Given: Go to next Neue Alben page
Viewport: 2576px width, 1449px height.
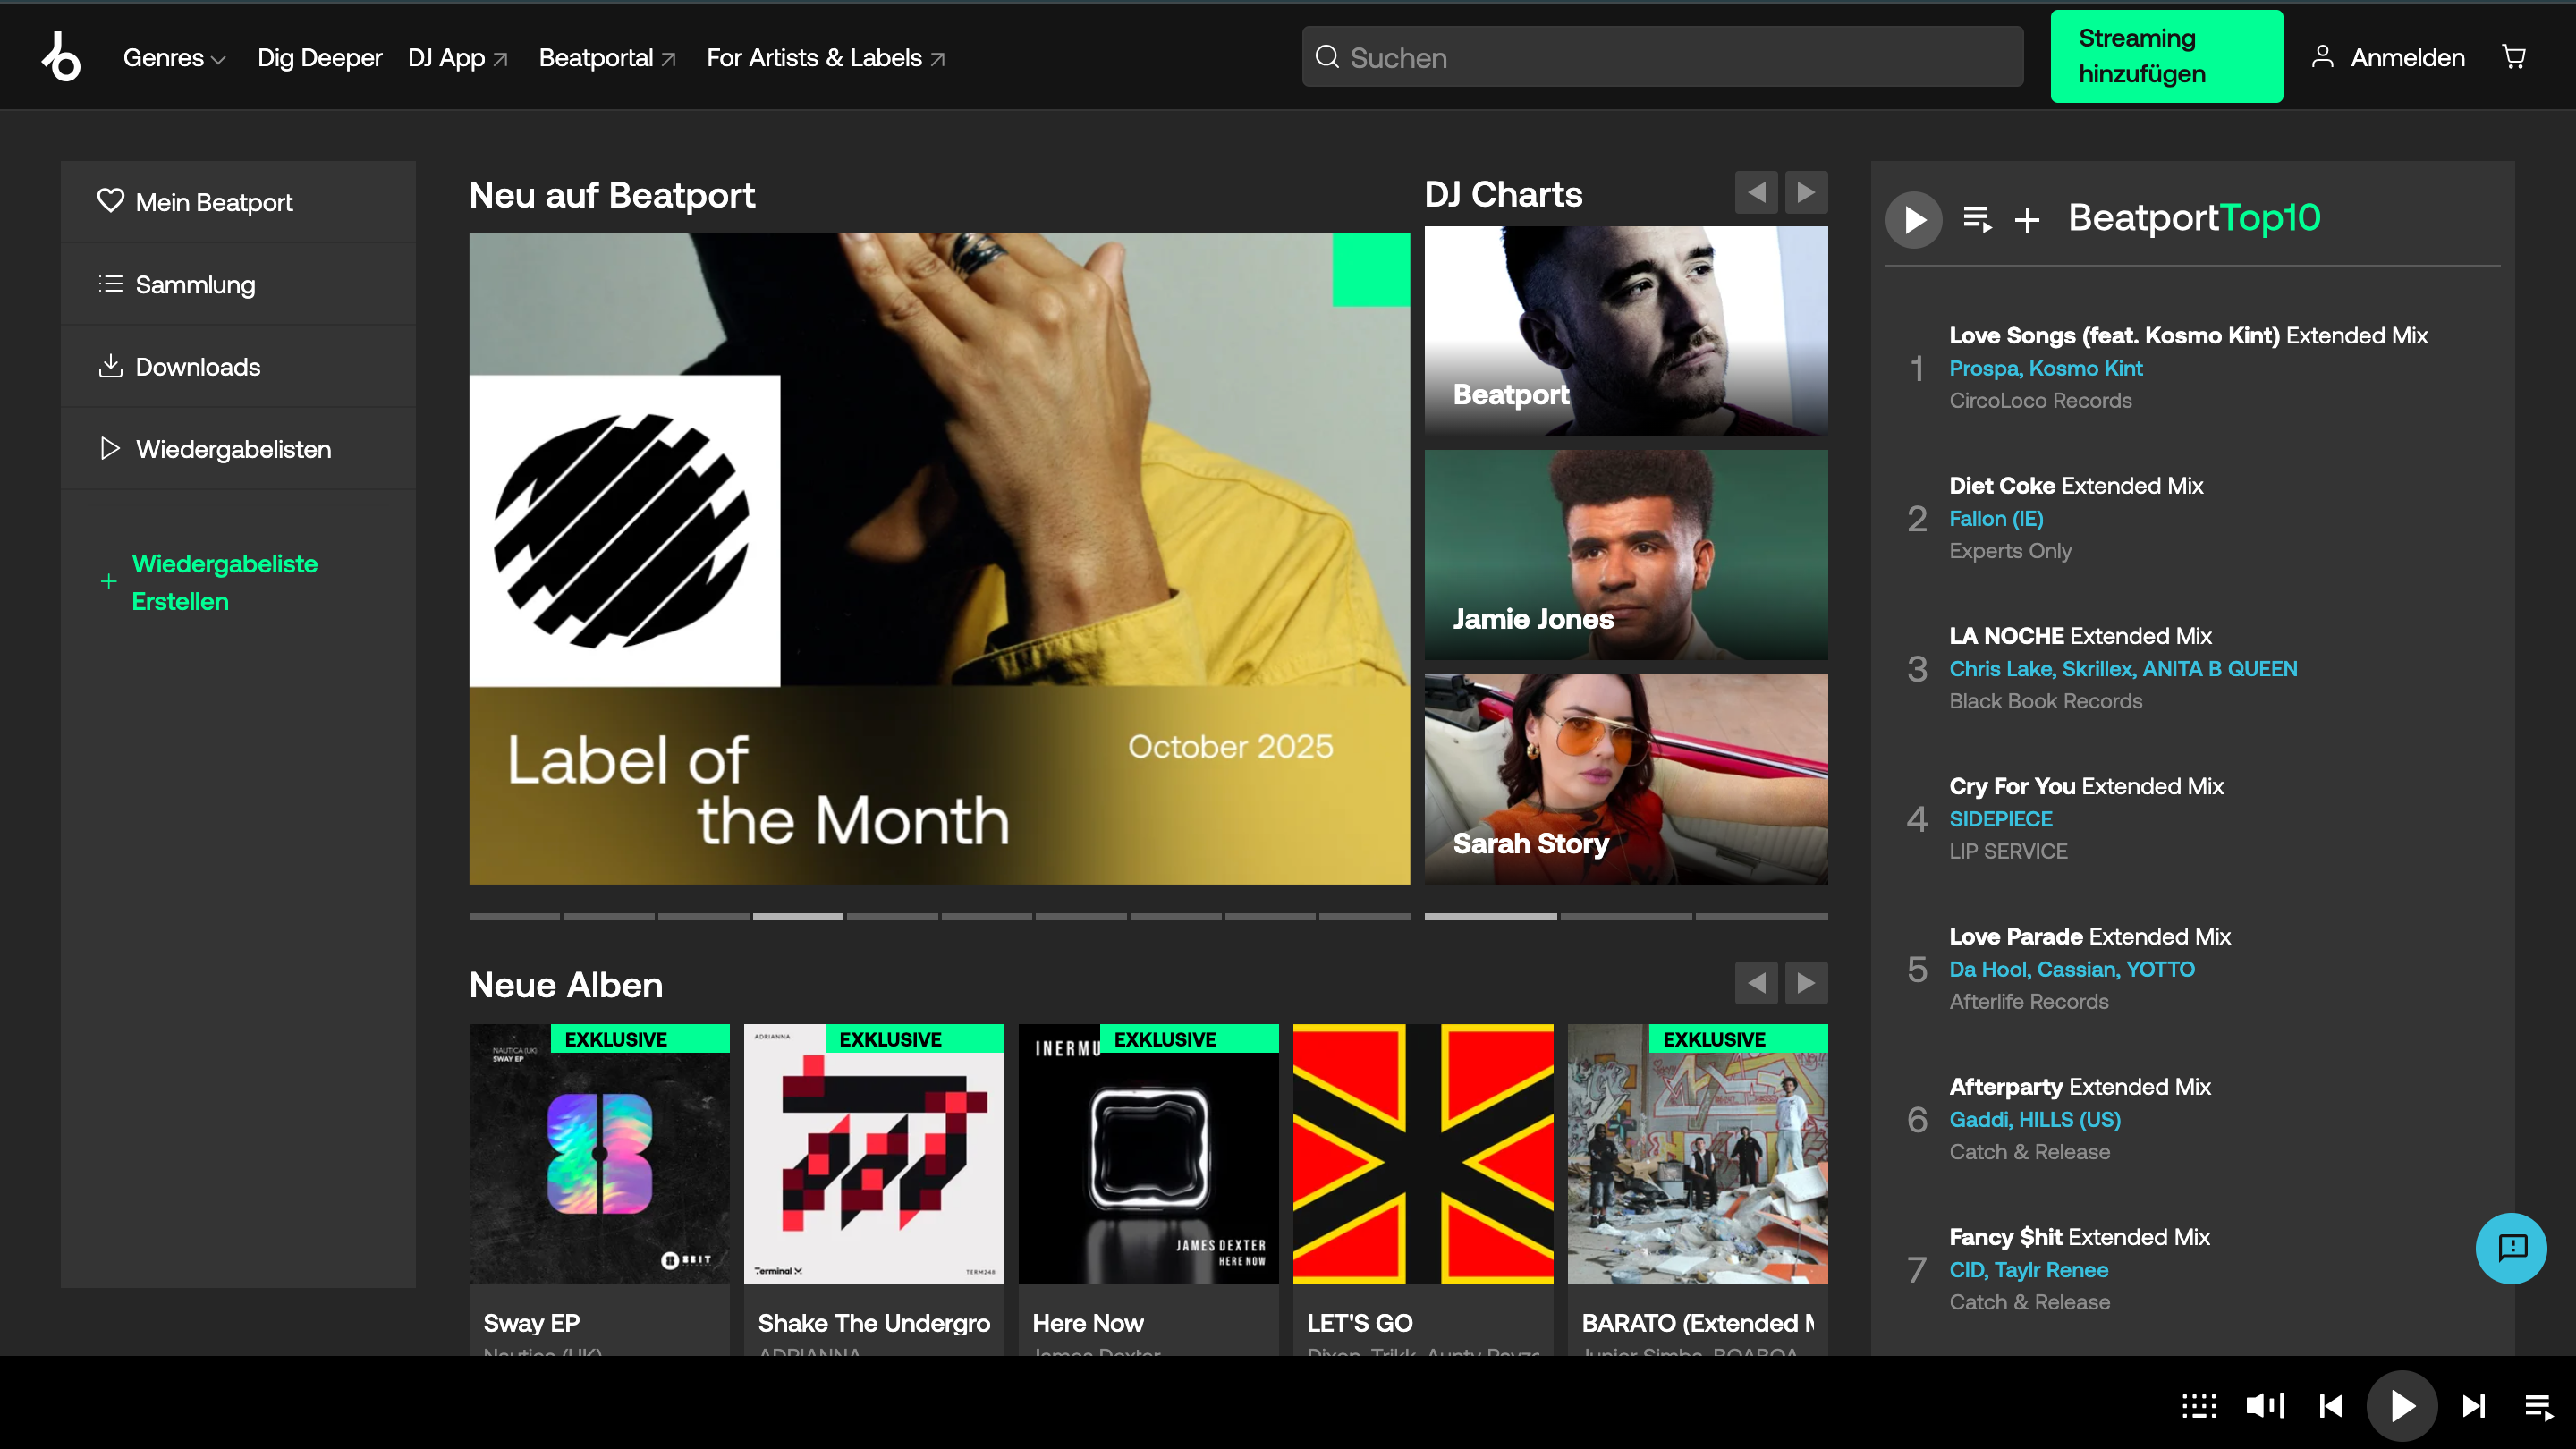Looking at the screenshot, I should coord(1806,983).
